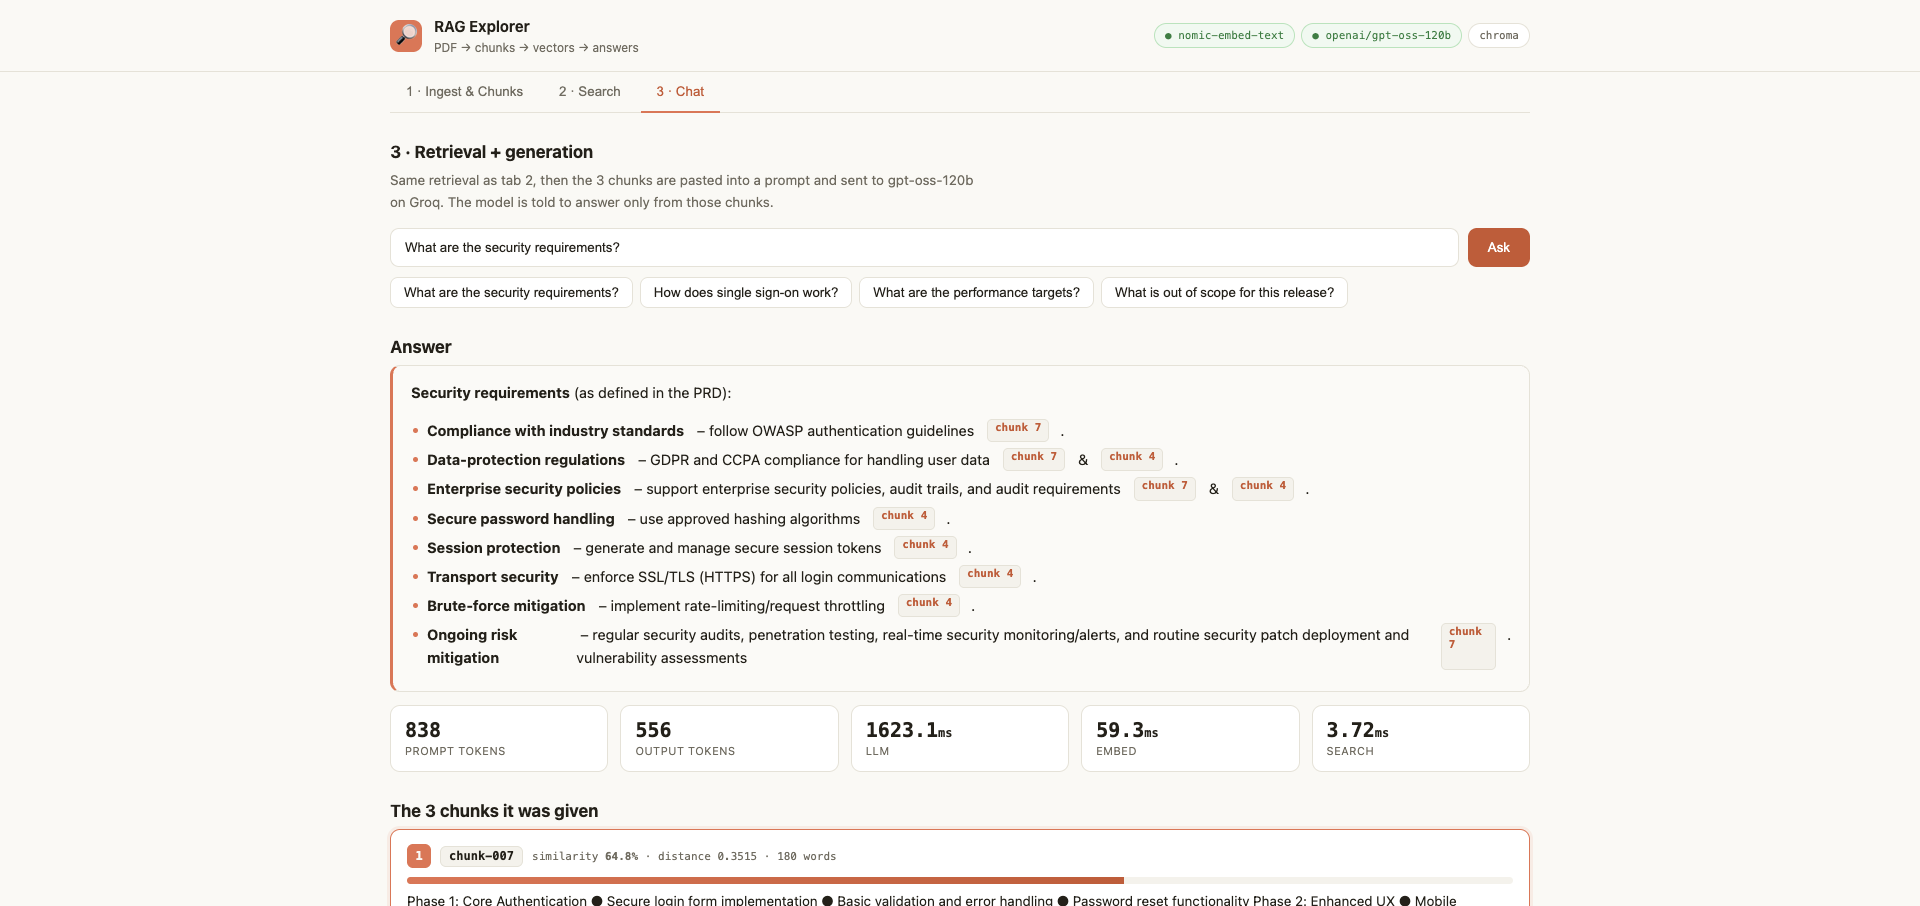Image resolution: width=1920 pixels, height=906 pixels.
Task: Click chunk 7 citation on Data-protection line
Action: point(1034,458)
